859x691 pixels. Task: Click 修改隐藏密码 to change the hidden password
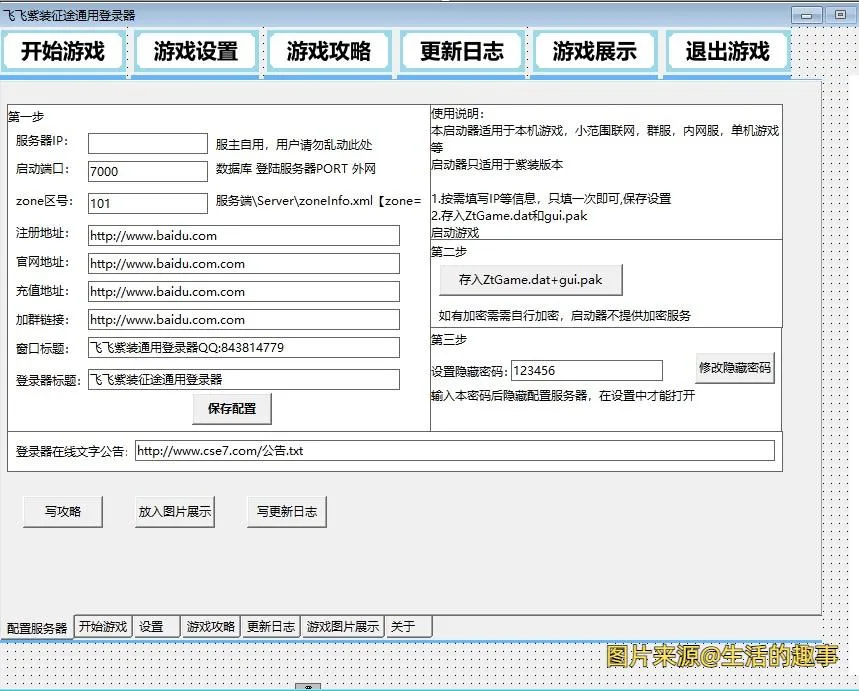pyautogui.click(x=733, y=370)
